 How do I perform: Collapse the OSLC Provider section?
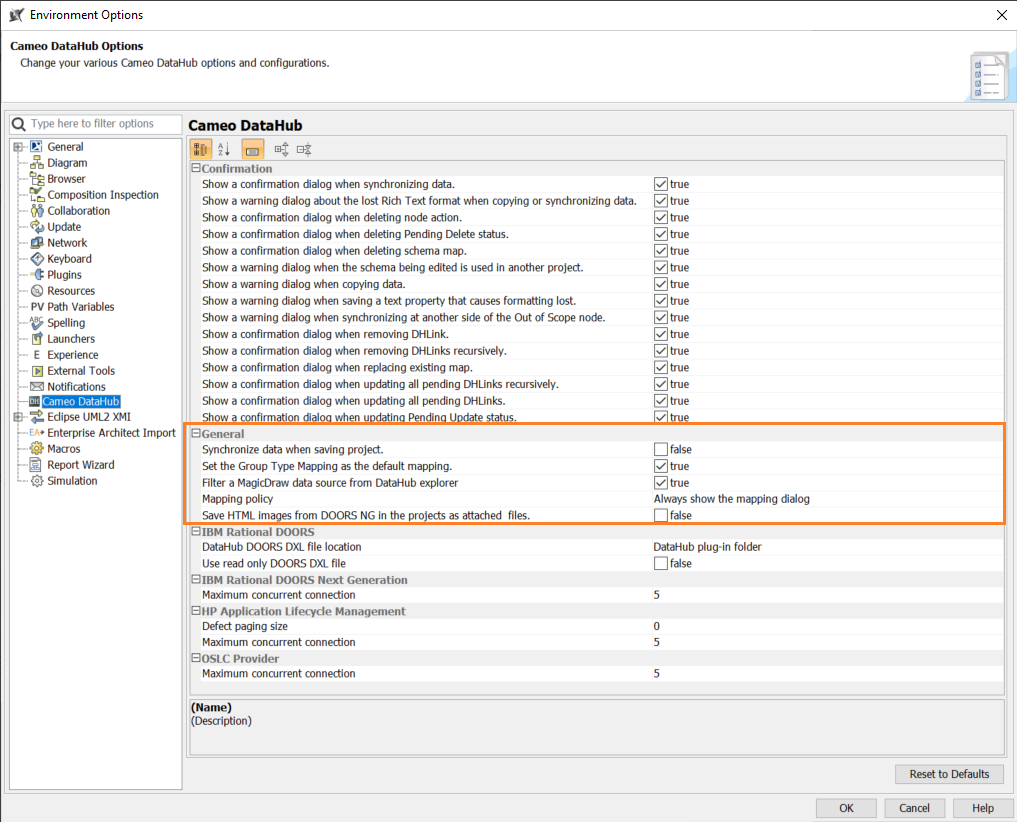pyautogui.click(x=194, y=658)
